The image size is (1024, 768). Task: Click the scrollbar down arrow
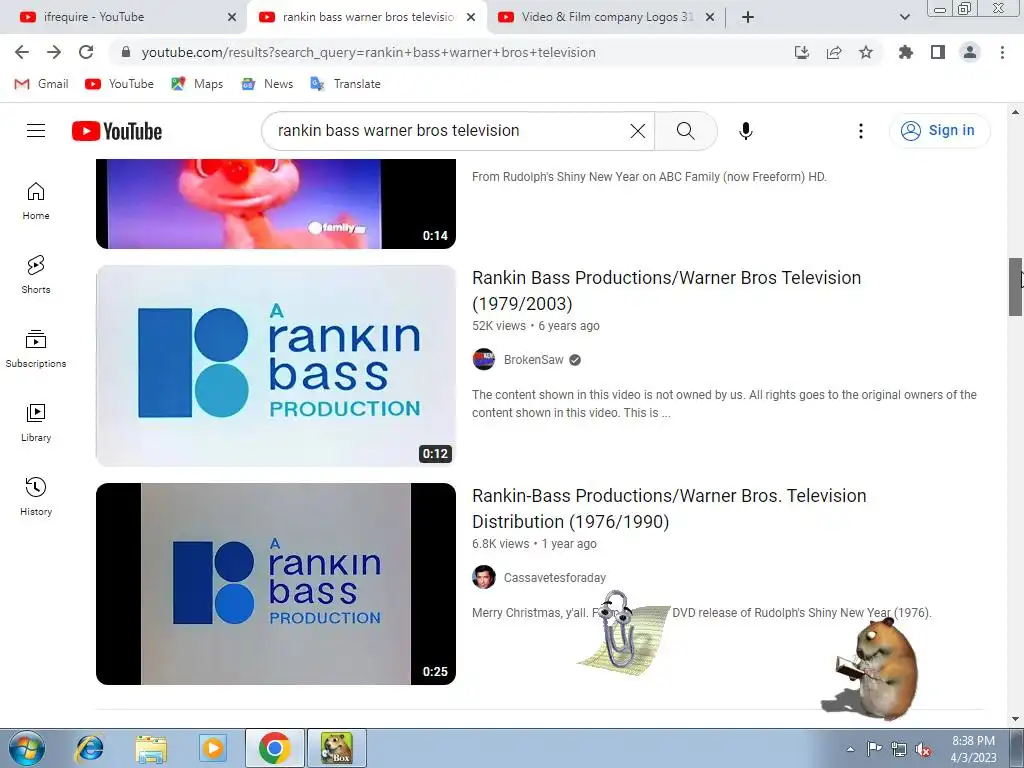1016,719
